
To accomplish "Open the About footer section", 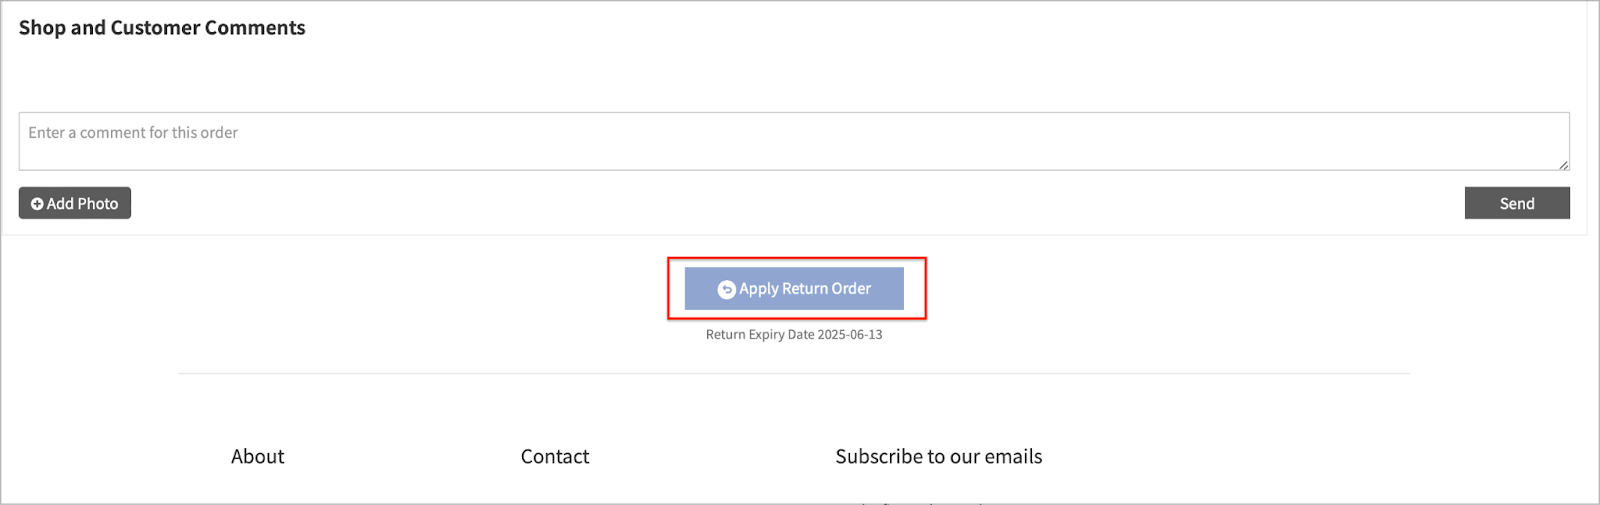I will [x=258, y=456].
